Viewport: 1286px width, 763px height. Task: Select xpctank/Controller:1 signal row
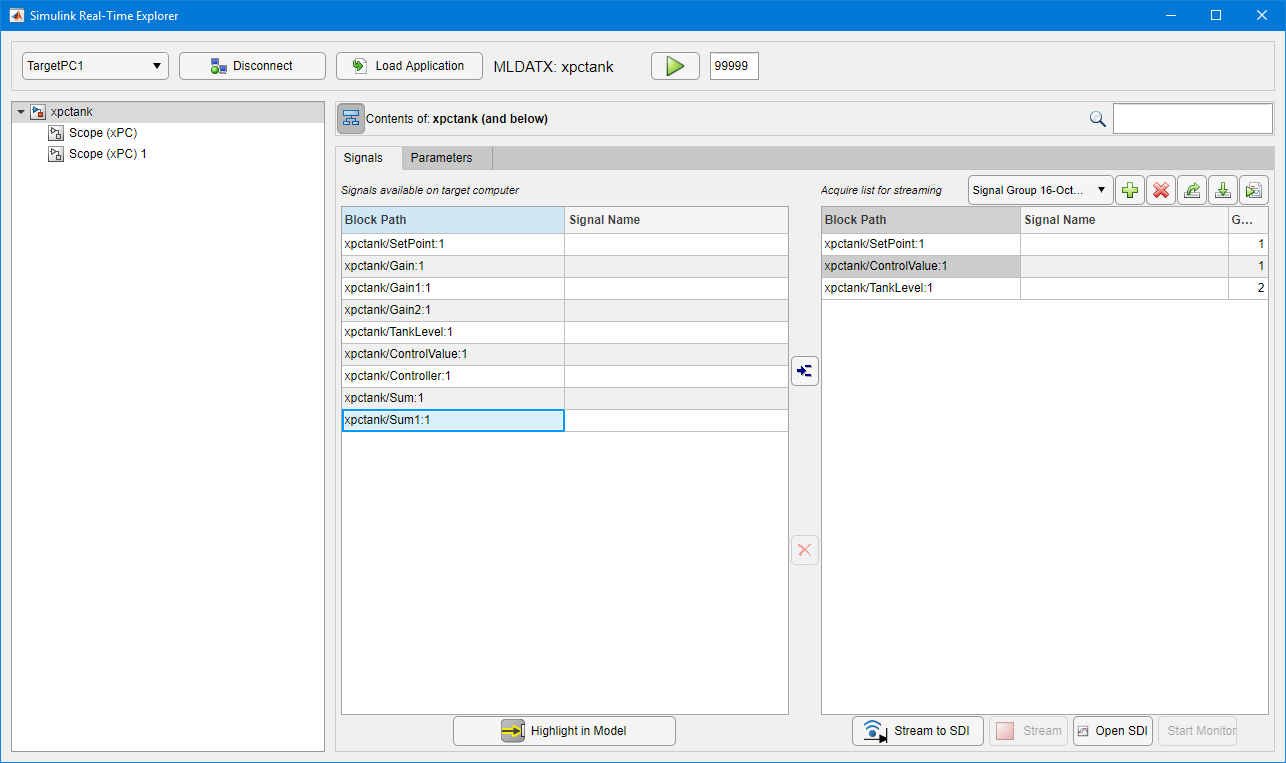point(565,376)
